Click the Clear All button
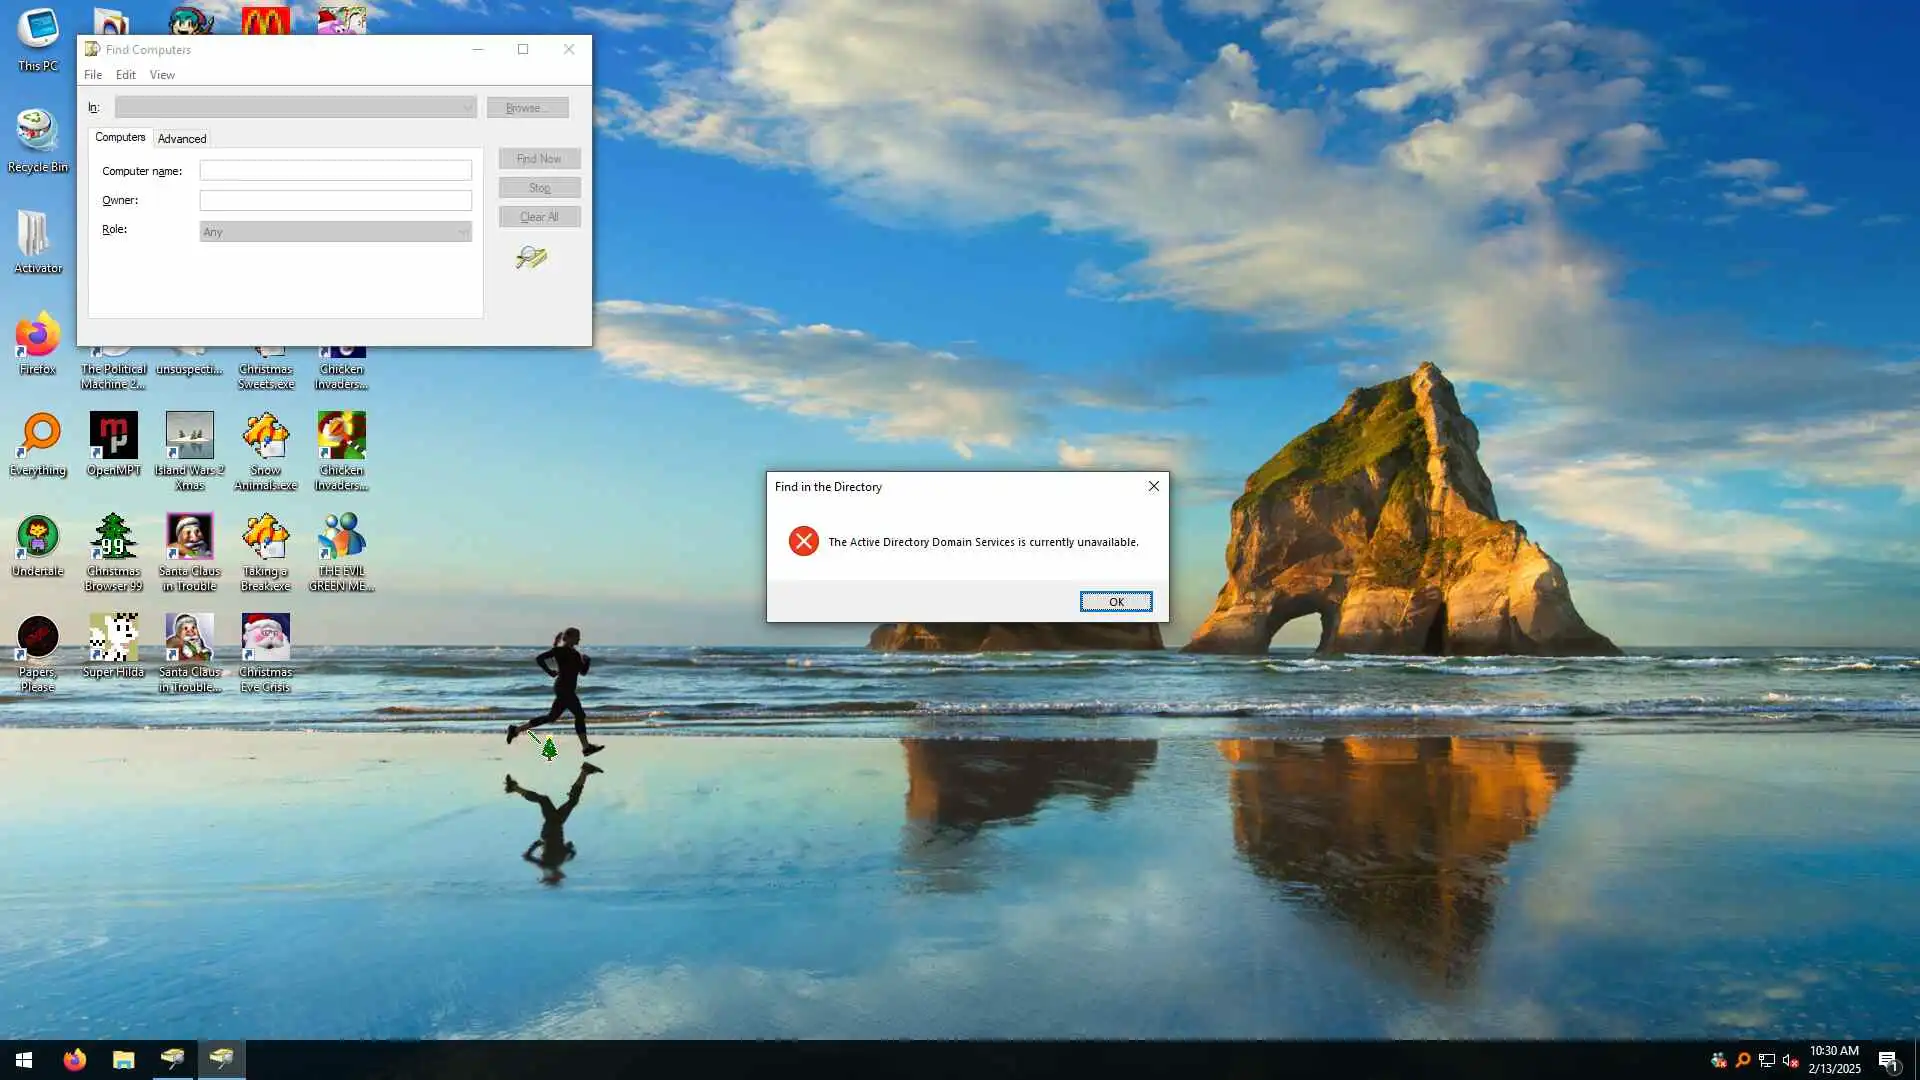The height and width of the screenshot is (1080, 1920). [x=539, y=217]
